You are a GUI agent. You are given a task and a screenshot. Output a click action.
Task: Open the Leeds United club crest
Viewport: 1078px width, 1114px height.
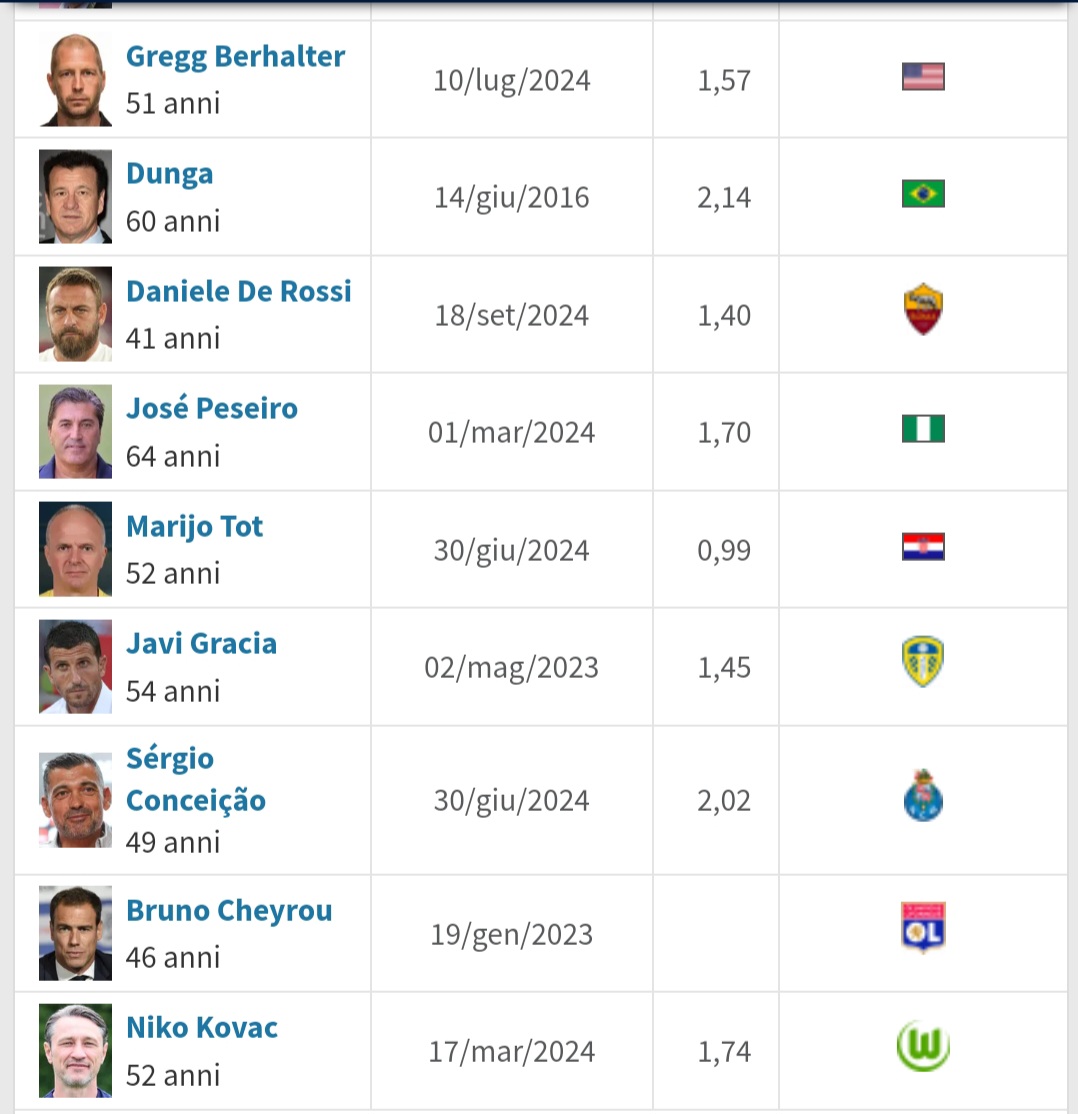[x=922, y=663]
